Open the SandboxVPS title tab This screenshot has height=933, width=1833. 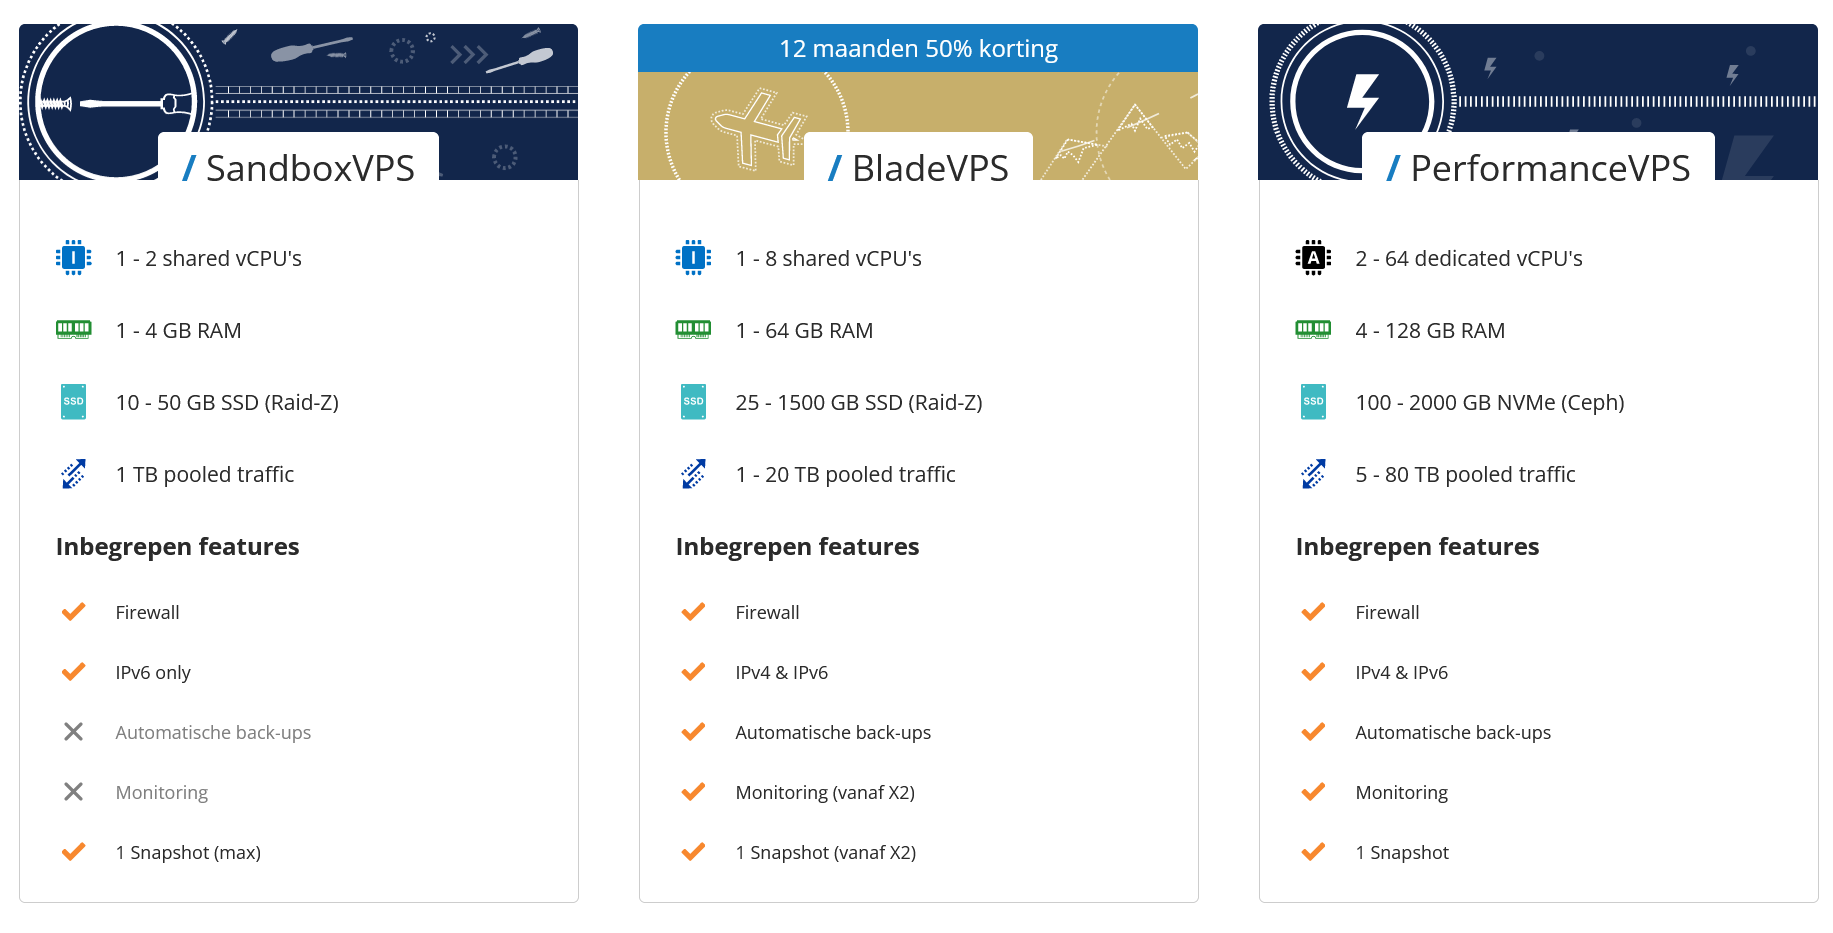tap(298, 167)
